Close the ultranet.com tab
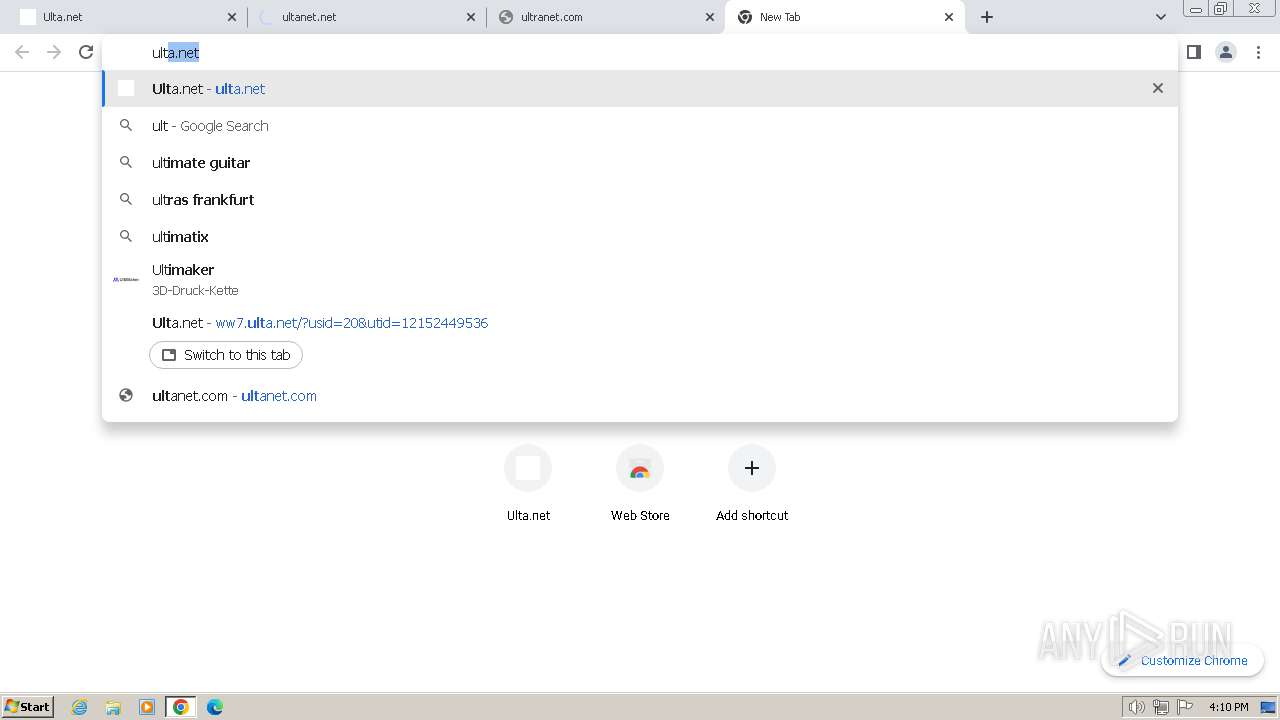Image resolution: width=1280 pixels, height=720 pixels. tap(710, 17)
